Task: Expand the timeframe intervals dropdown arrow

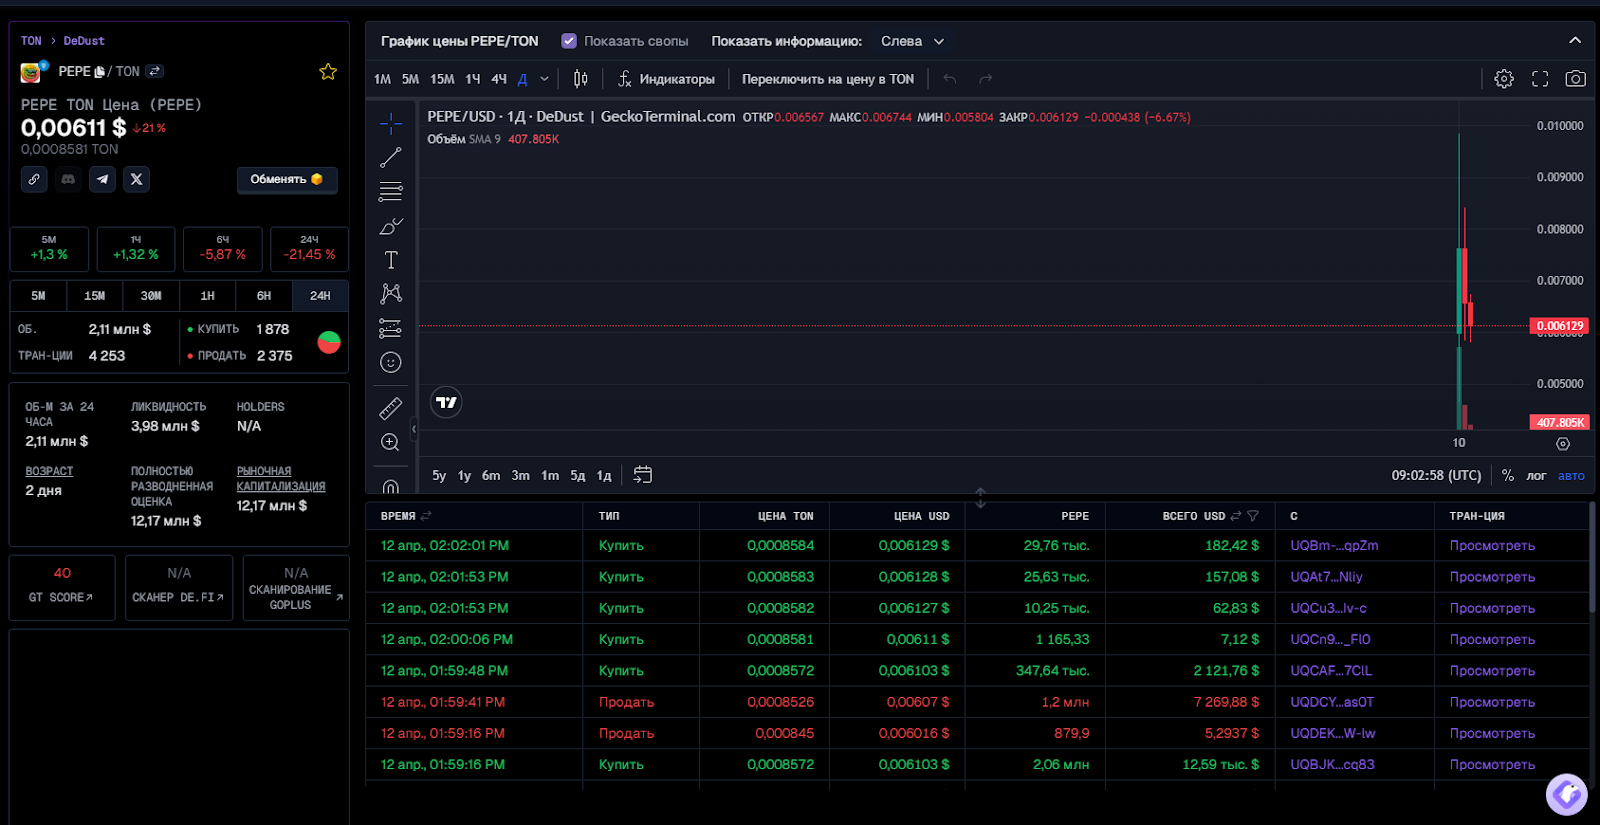Action: 544,79
